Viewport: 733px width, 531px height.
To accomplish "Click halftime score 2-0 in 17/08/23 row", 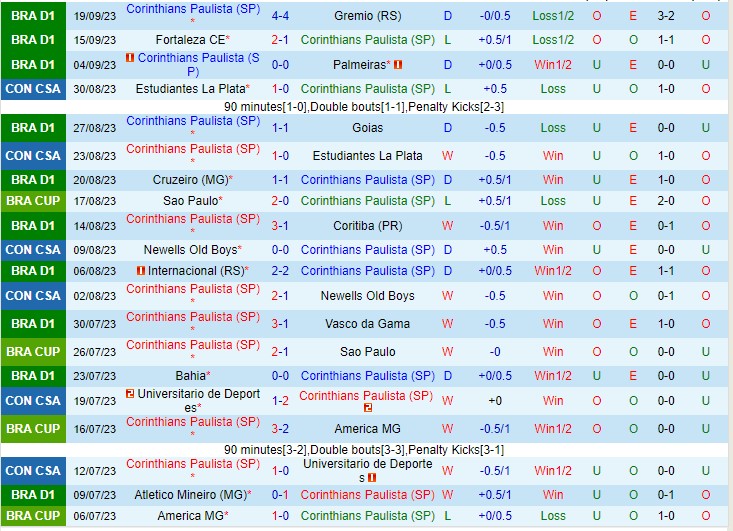I will (666, 201).
